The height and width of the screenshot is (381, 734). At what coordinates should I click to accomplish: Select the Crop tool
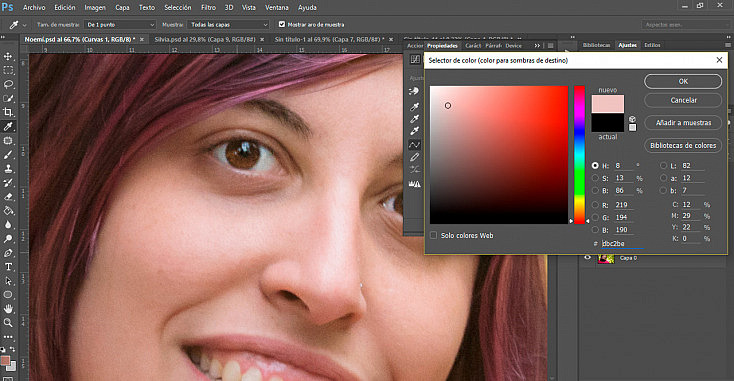8,112
